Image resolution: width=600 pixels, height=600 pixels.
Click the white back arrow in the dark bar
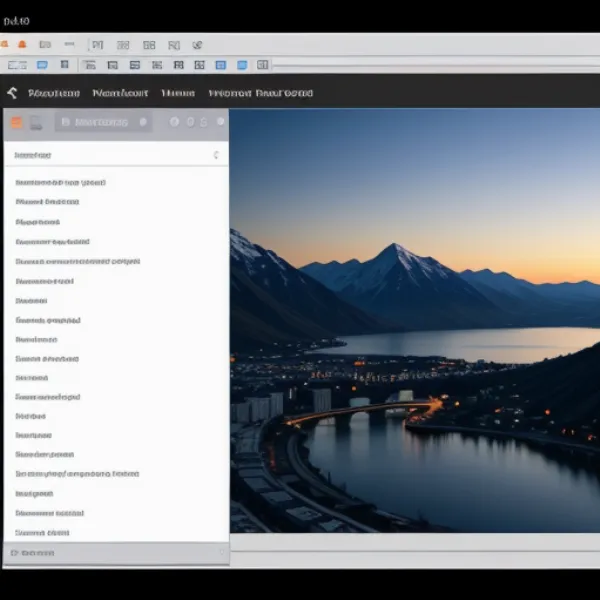[x=12, y=93]
